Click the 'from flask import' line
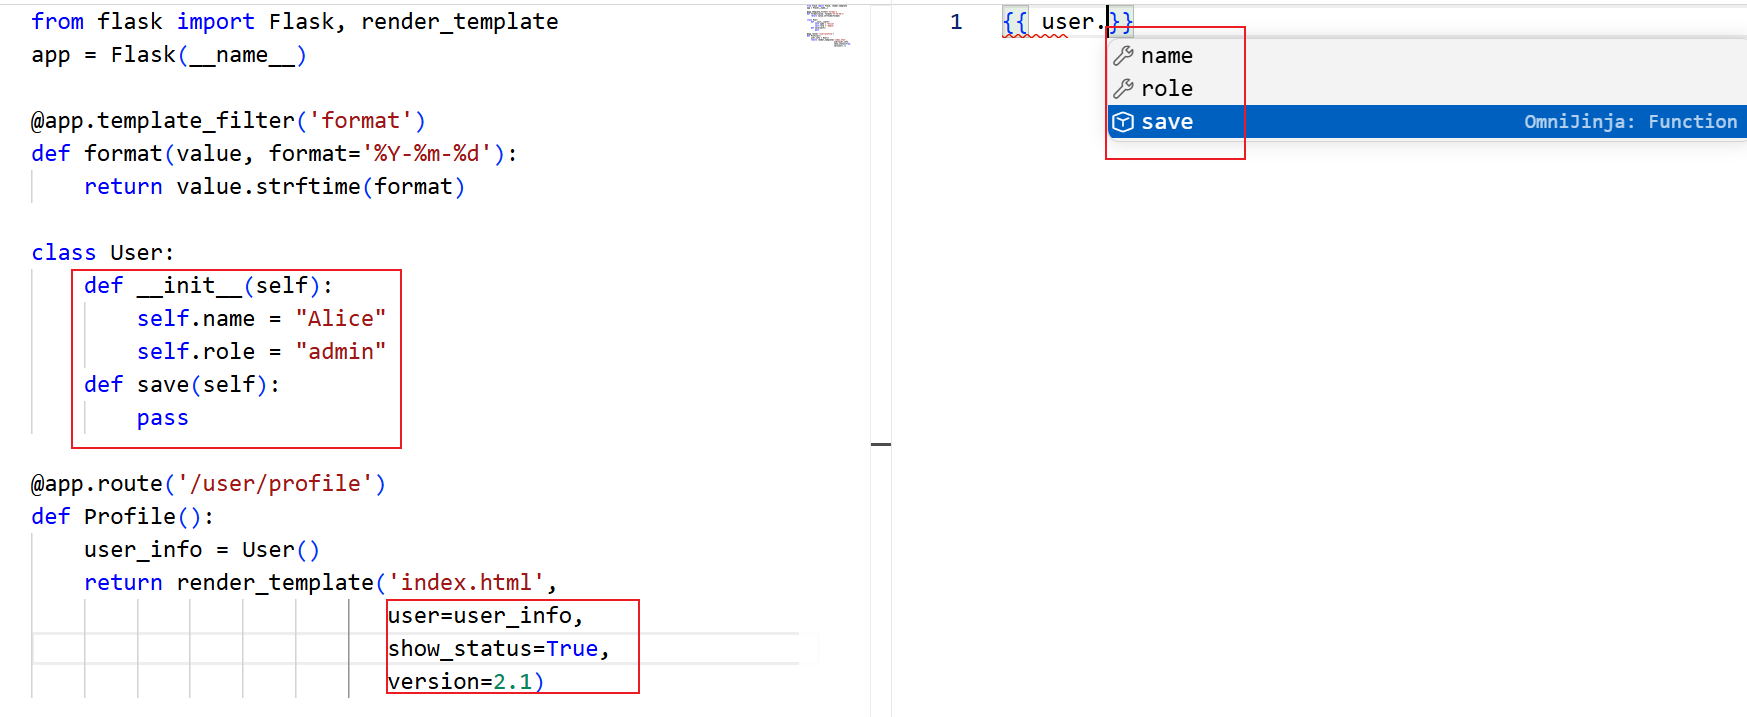Image resolution: width=1747 pixels, height=717 pixels. [x=295, y=21]
